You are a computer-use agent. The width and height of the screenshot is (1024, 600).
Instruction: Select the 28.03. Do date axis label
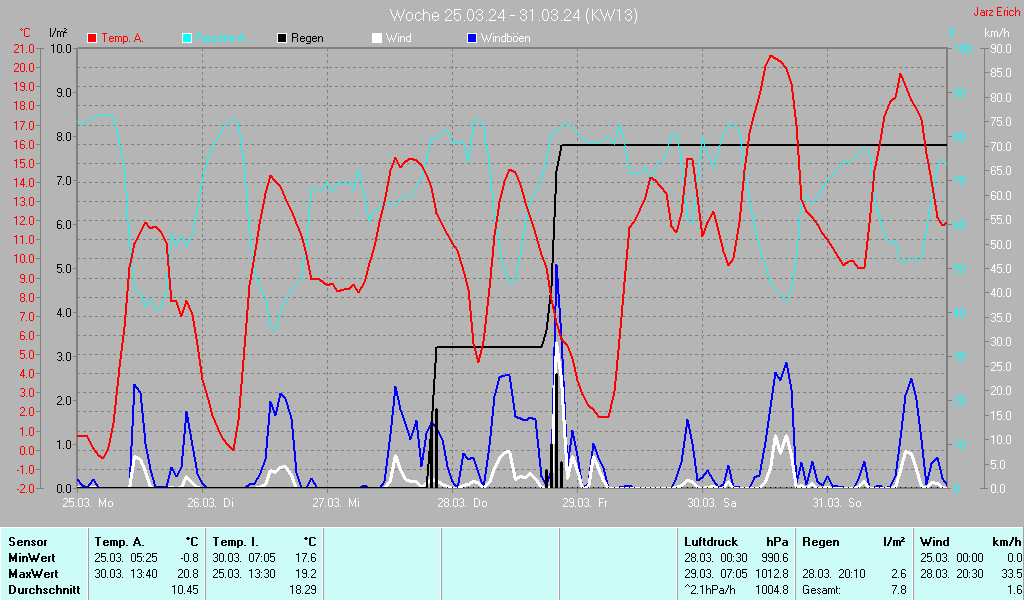[462, 503]
